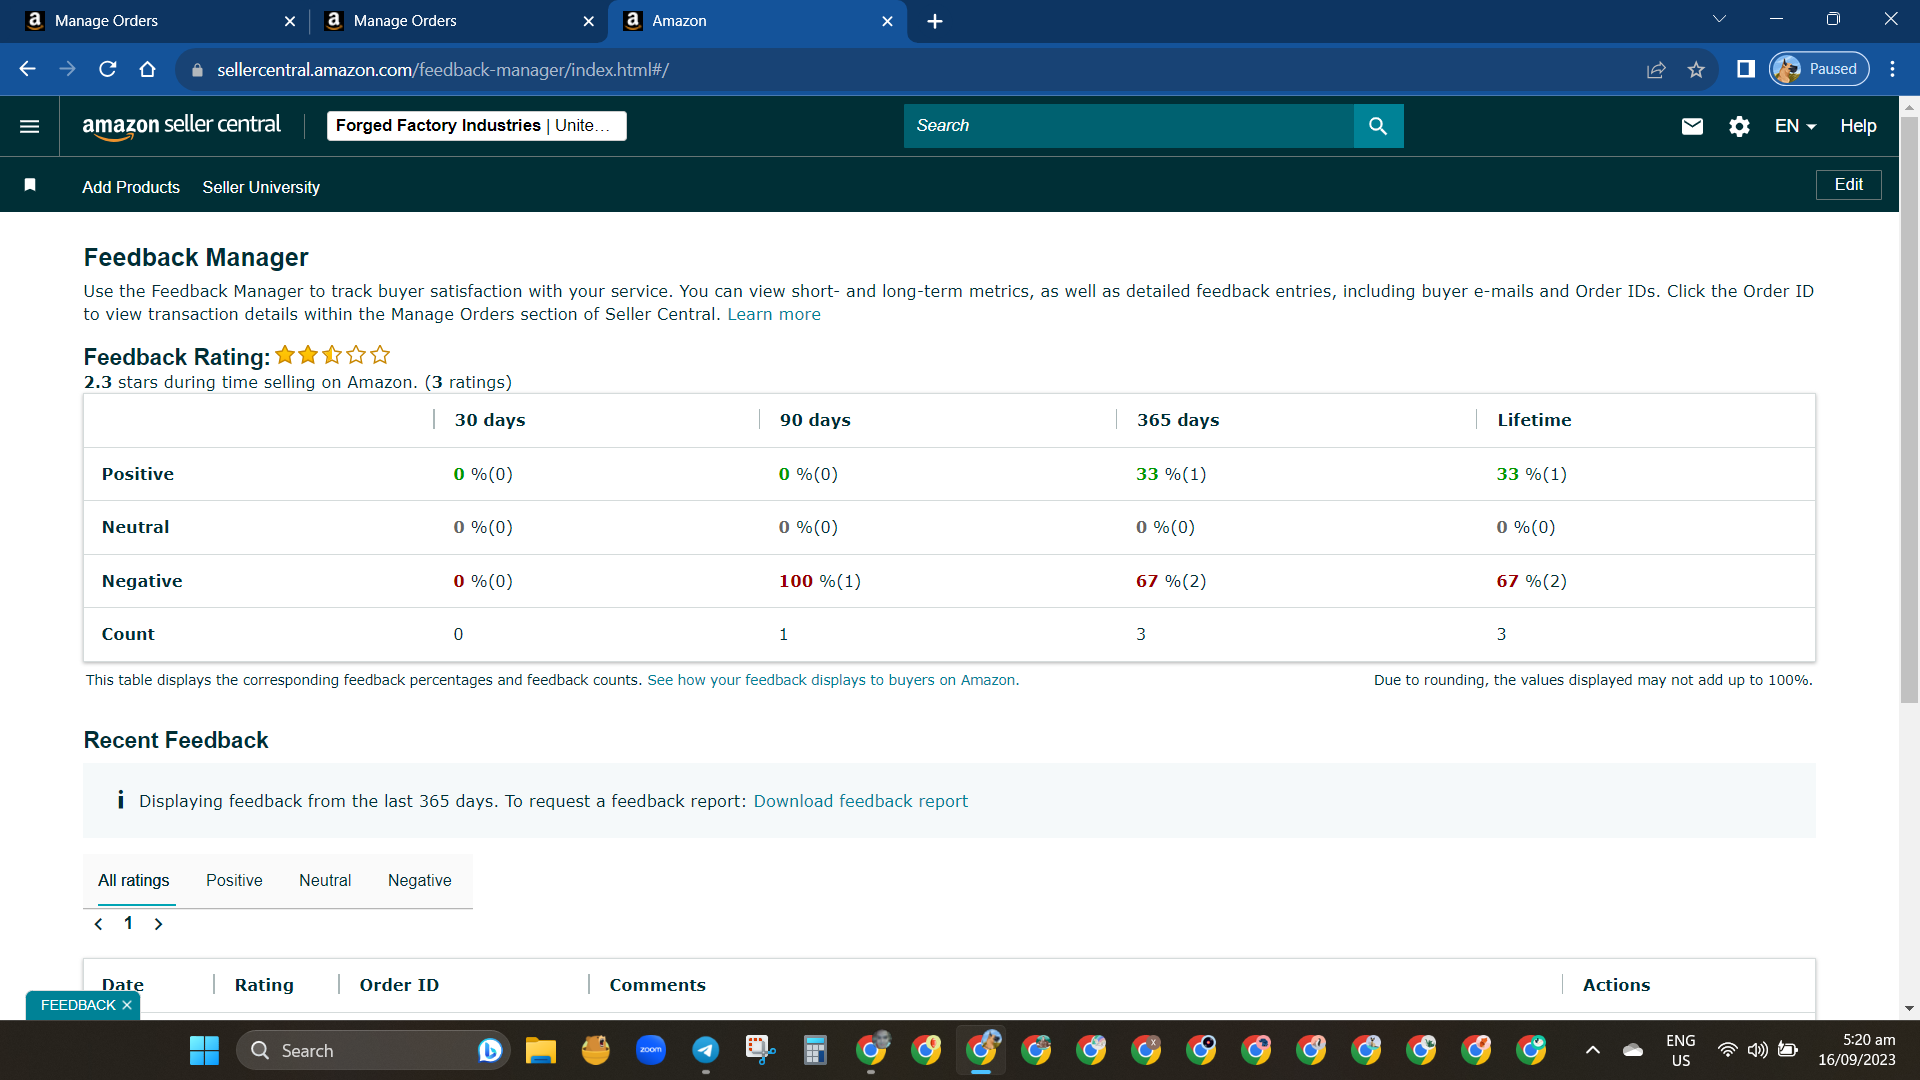1920x1080 pixels.
Task: Open the Windows Start menu
Action: tap(204, 1050)
